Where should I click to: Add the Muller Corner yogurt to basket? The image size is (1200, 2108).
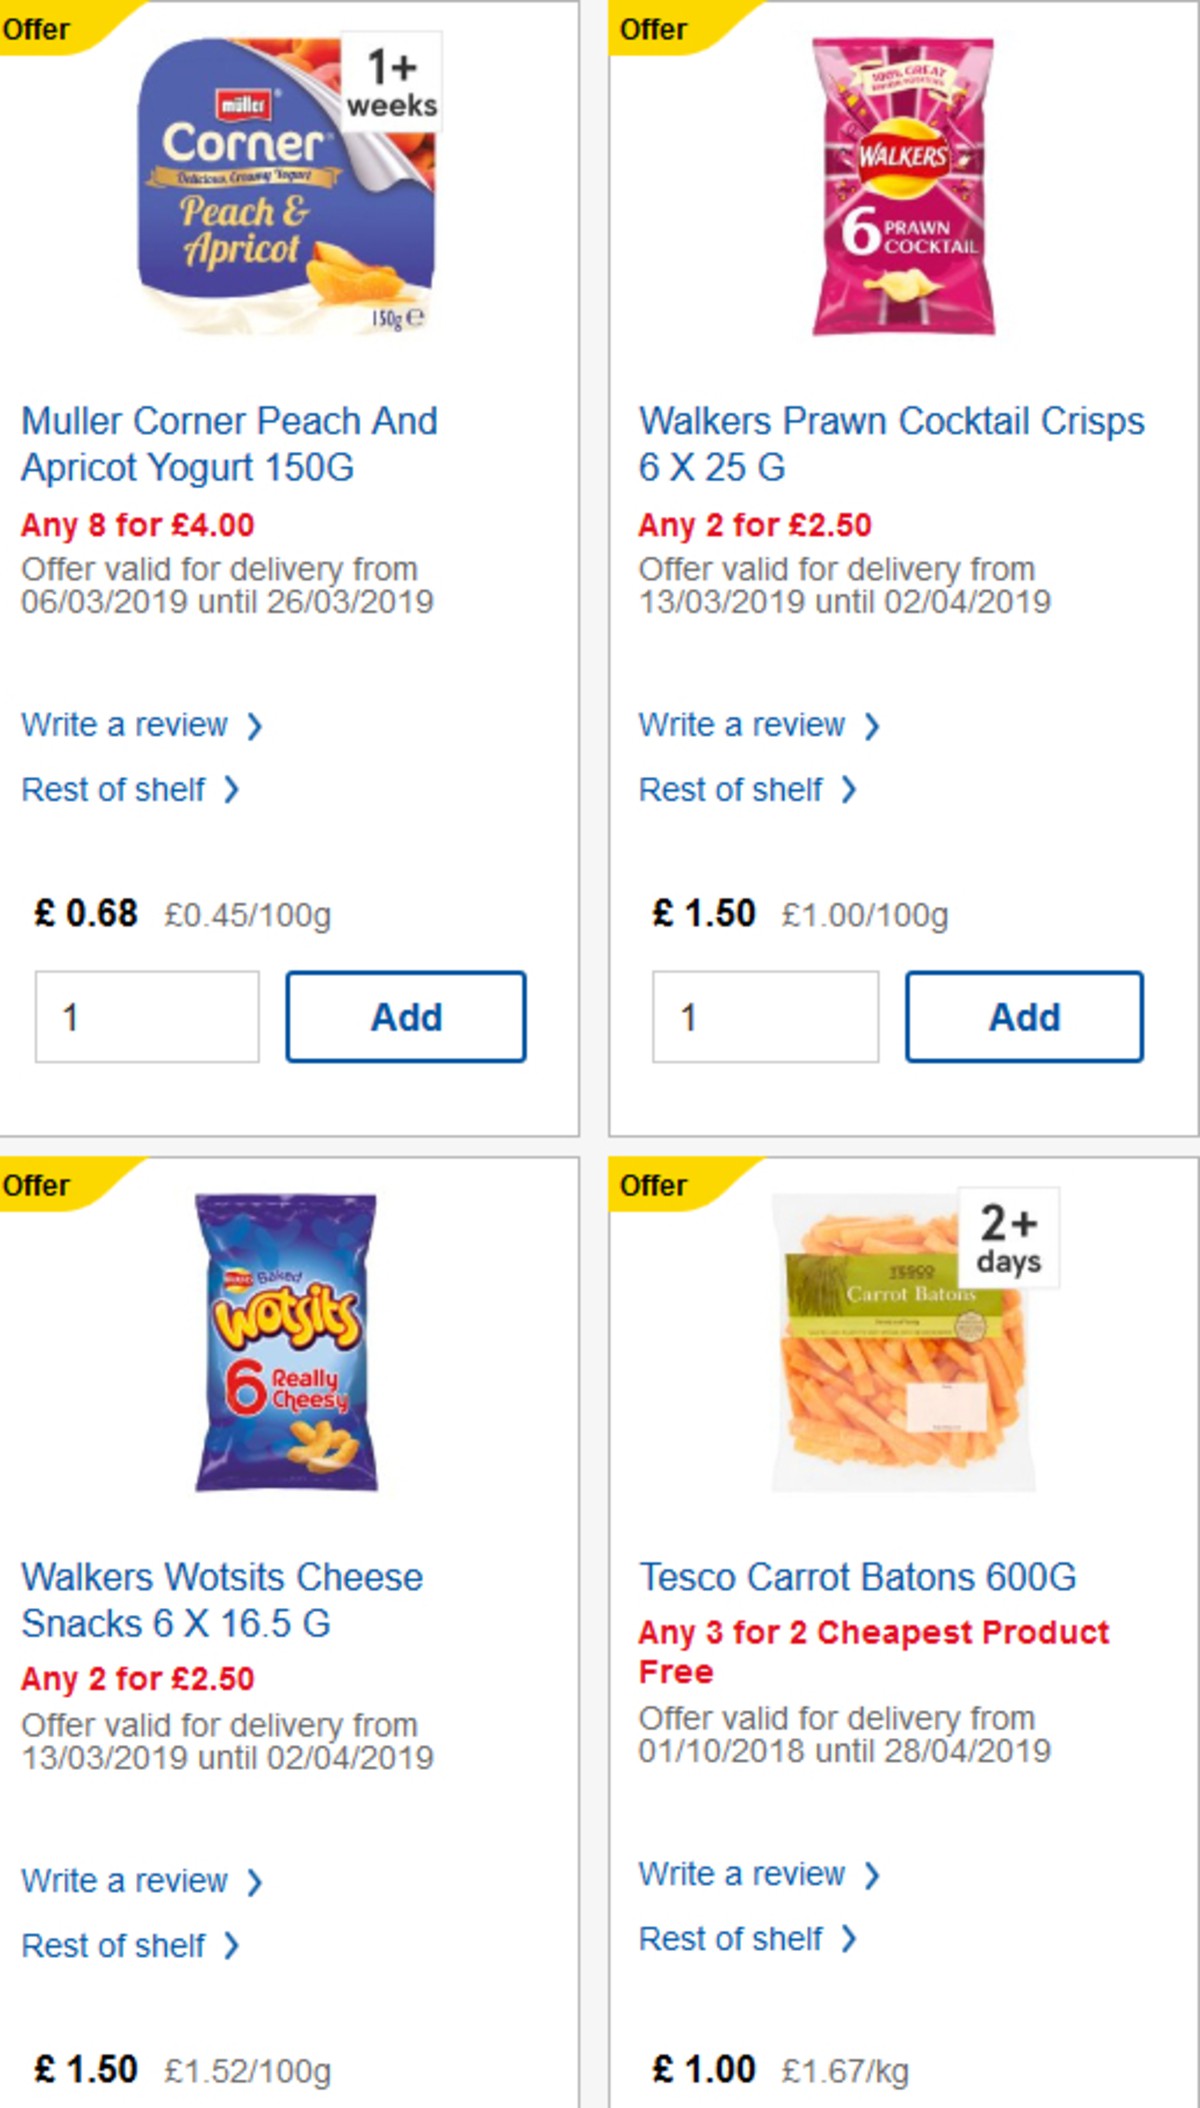coord(406,1017)
